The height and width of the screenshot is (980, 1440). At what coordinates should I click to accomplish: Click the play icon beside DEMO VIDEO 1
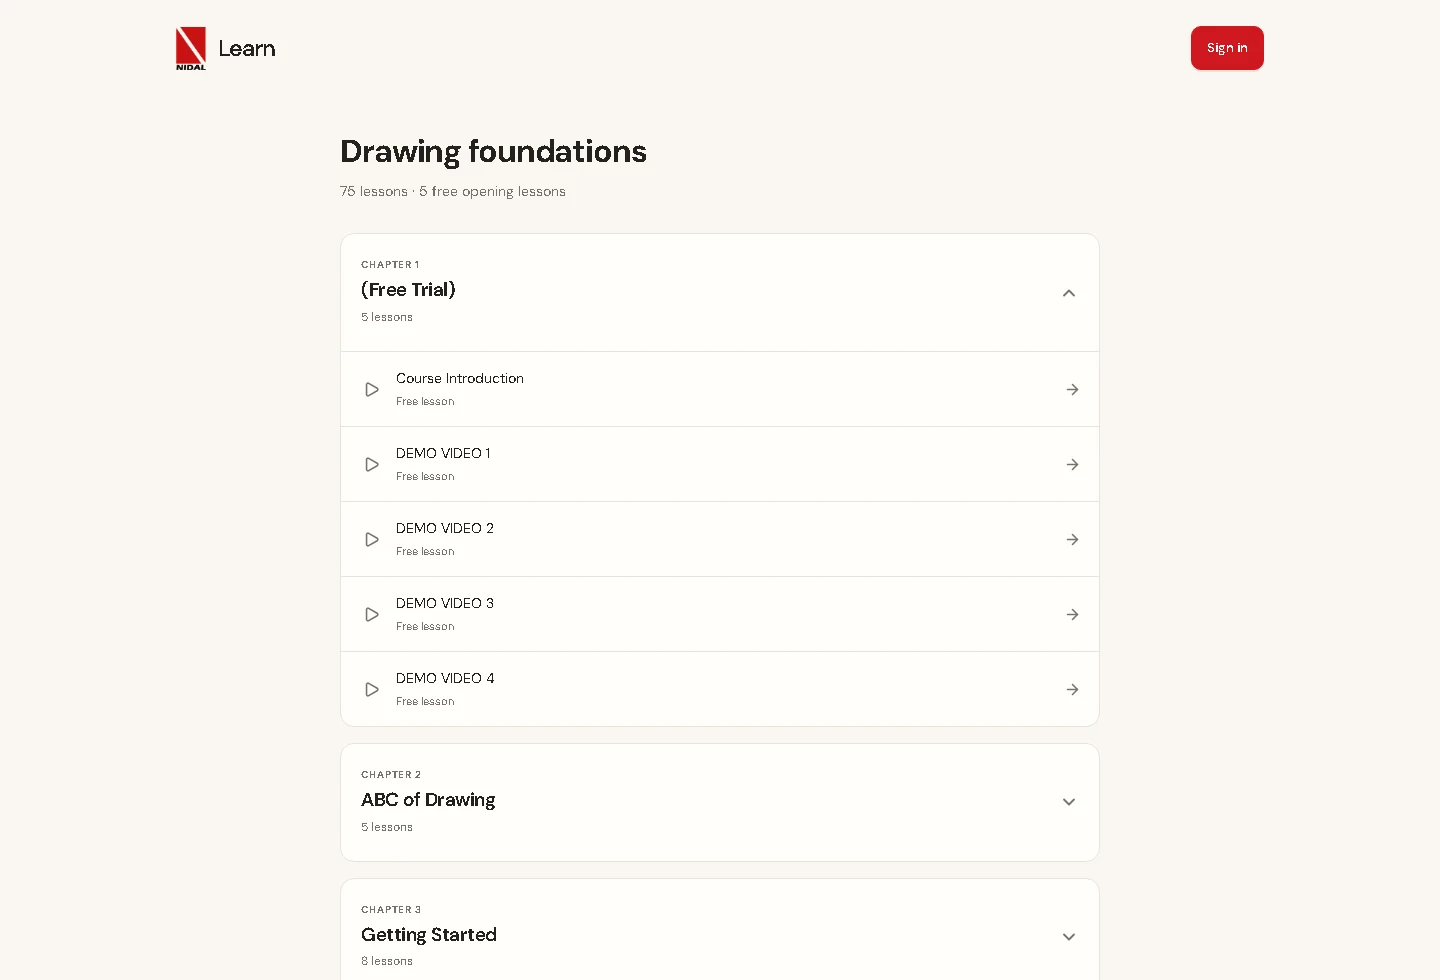pos(372,465)
